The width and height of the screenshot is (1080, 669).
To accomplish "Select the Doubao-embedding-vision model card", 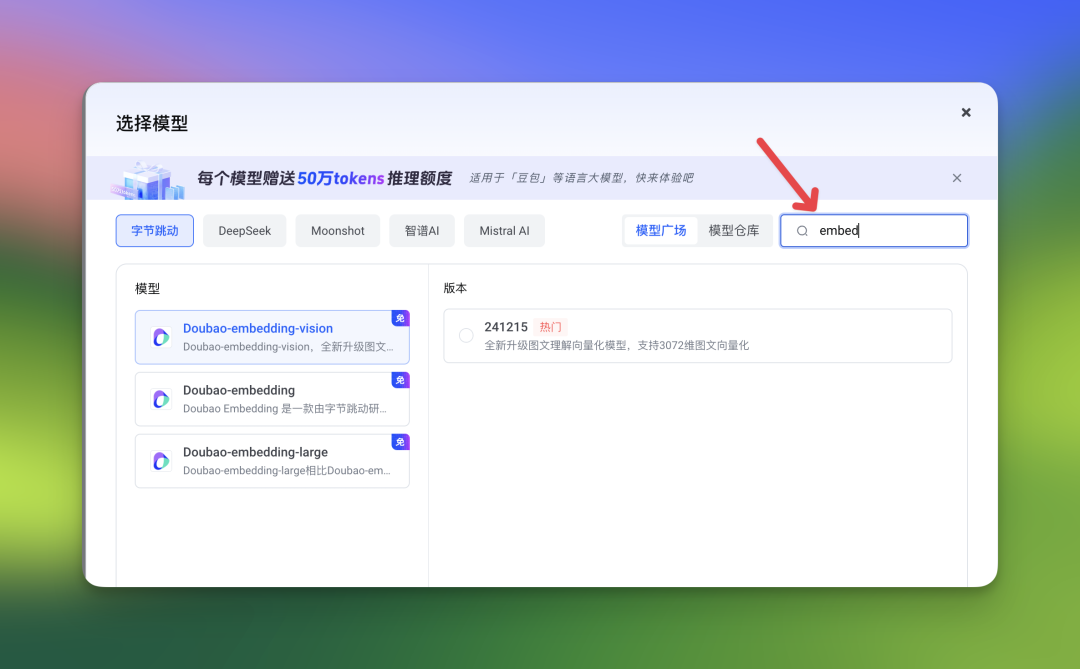I will [x=272, y=337].
